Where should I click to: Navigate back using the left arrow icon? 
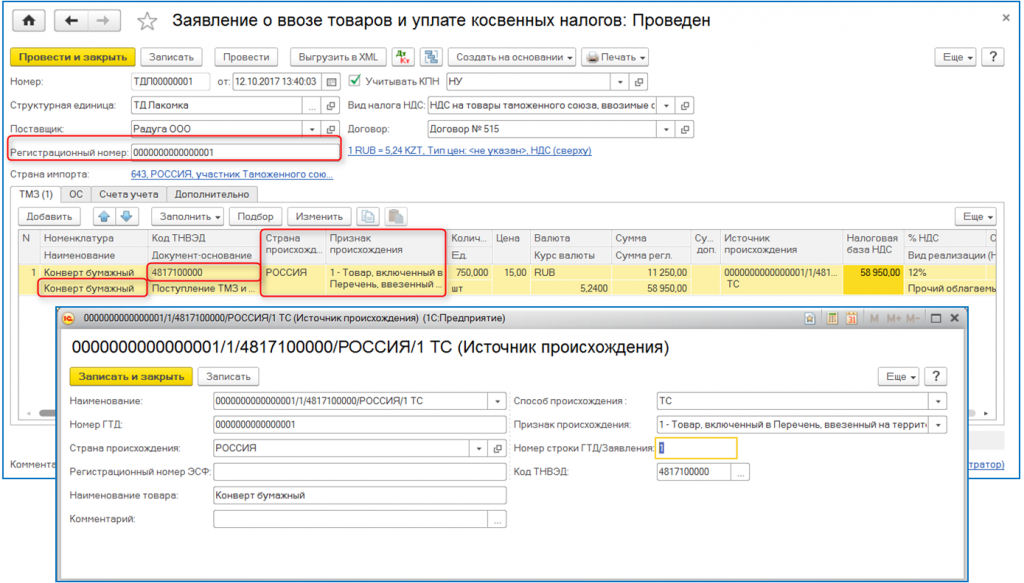point(72,20)
